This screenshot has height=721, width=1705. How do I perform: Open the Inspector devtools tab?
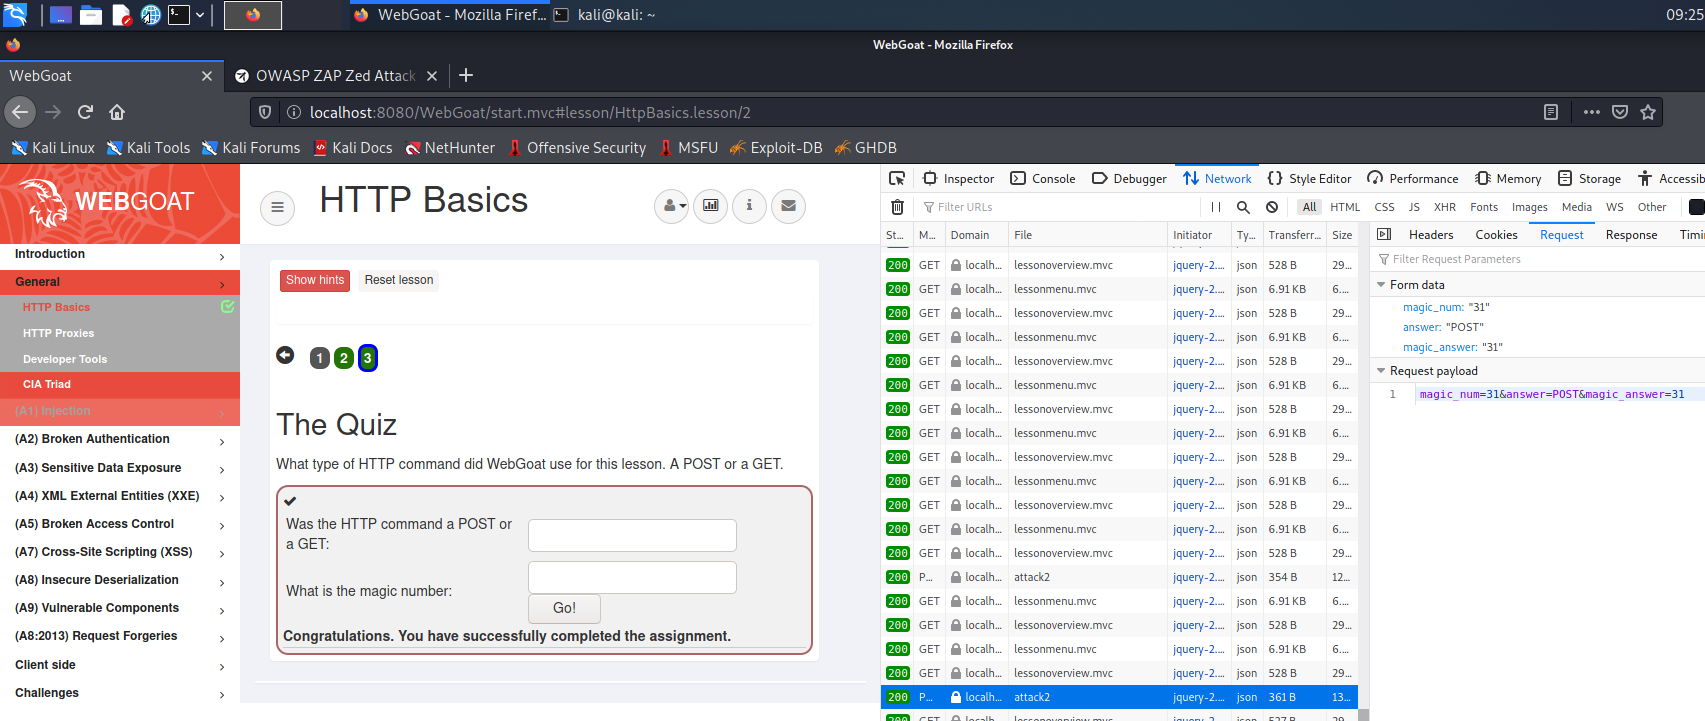click(x=958, y=178)
